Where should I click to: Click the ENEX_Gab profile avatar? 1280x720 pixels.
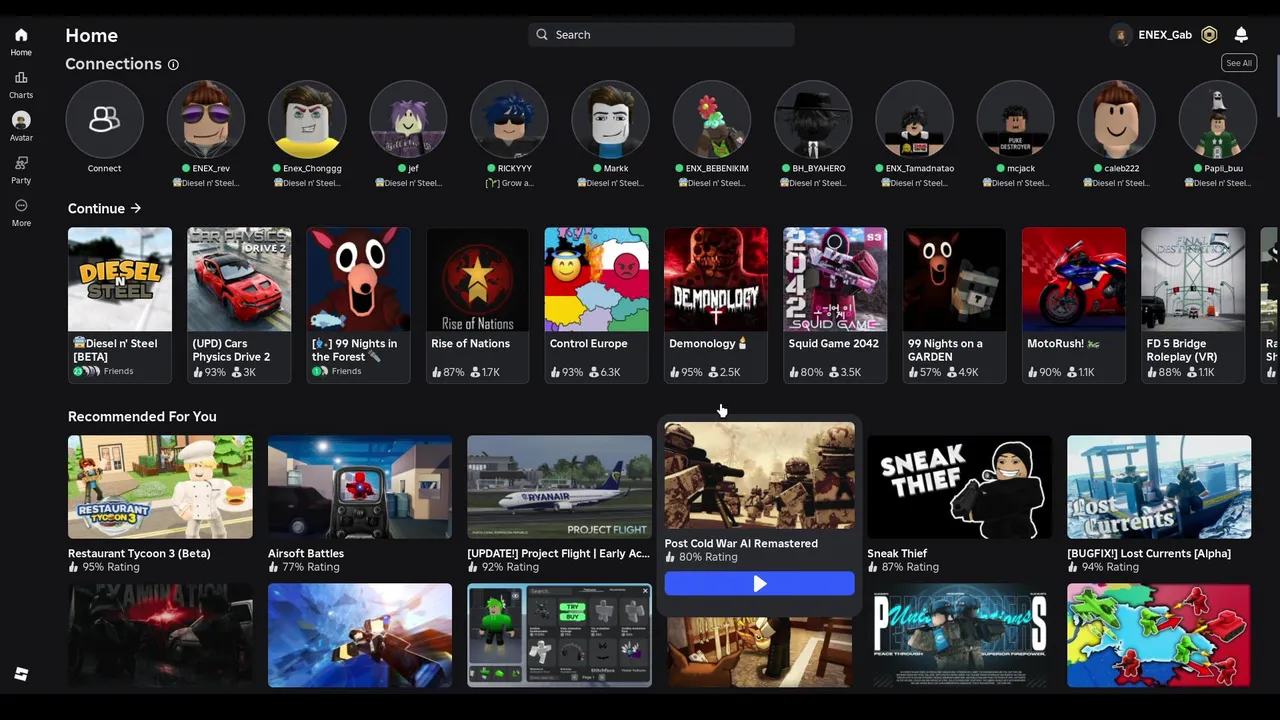coord(1121,35)
